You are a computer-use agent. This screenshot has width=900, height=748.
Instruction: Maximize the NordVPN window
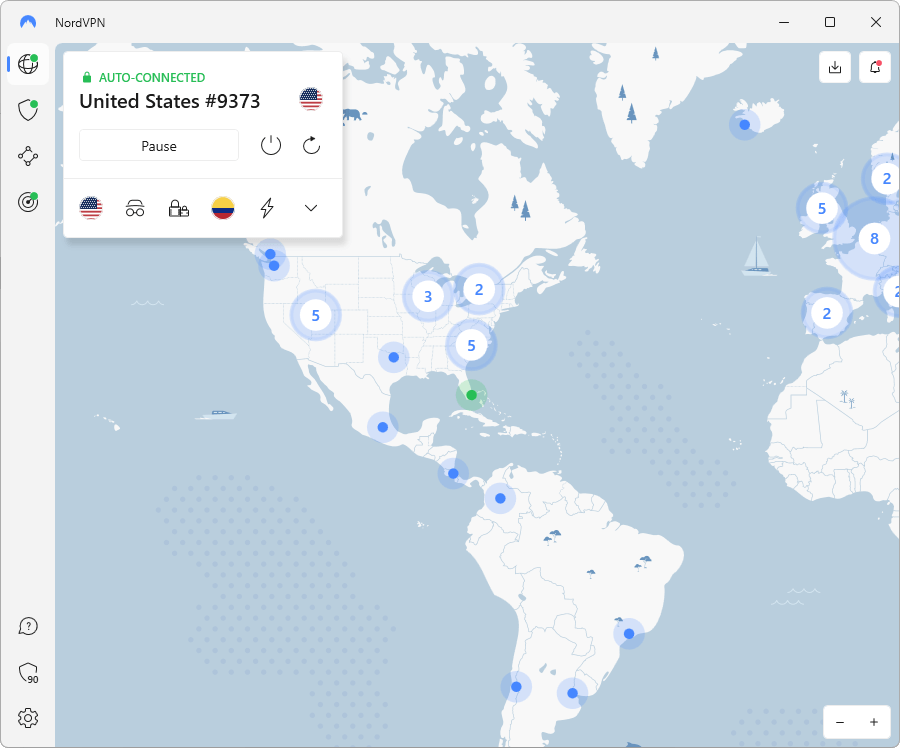(x=830, y=22)
